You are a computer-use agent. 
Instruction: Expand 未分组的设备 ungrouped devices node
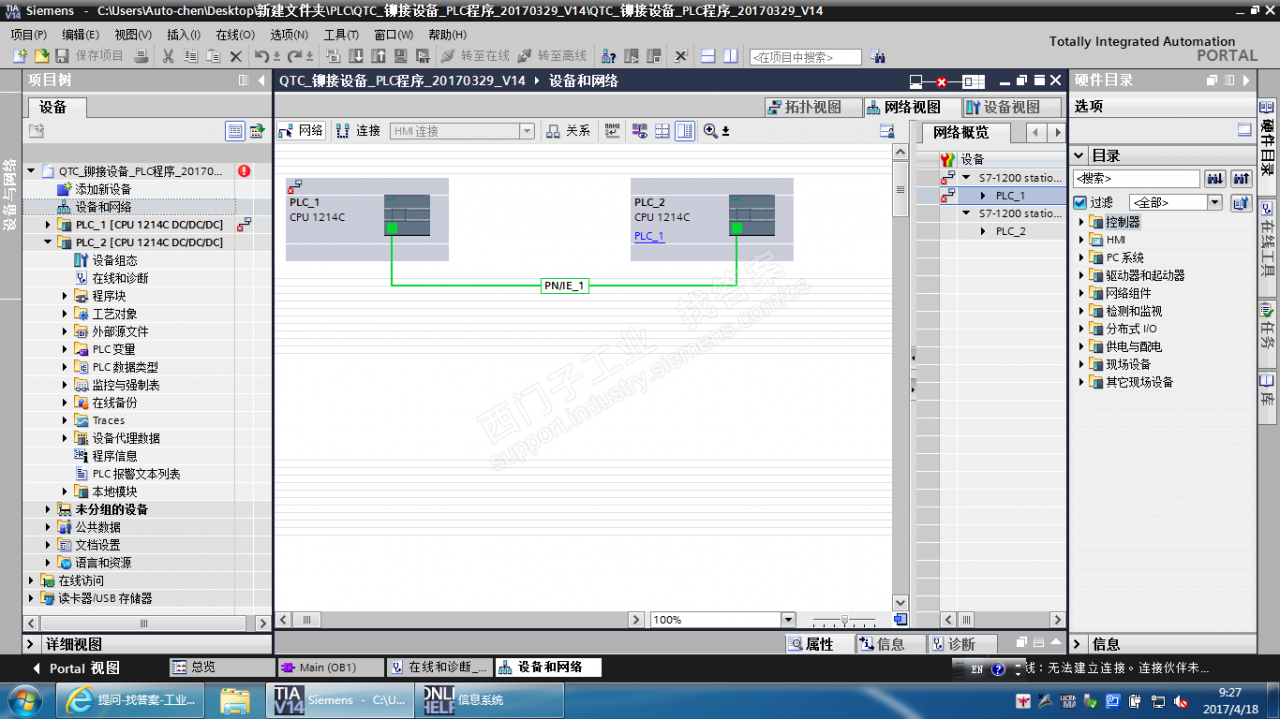click(x=47, y=509)
